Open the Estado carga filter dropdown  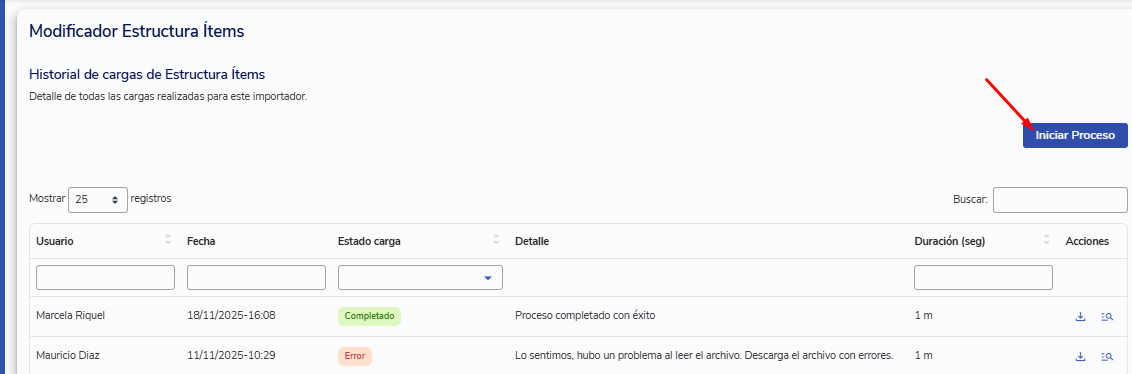[420, 277]
